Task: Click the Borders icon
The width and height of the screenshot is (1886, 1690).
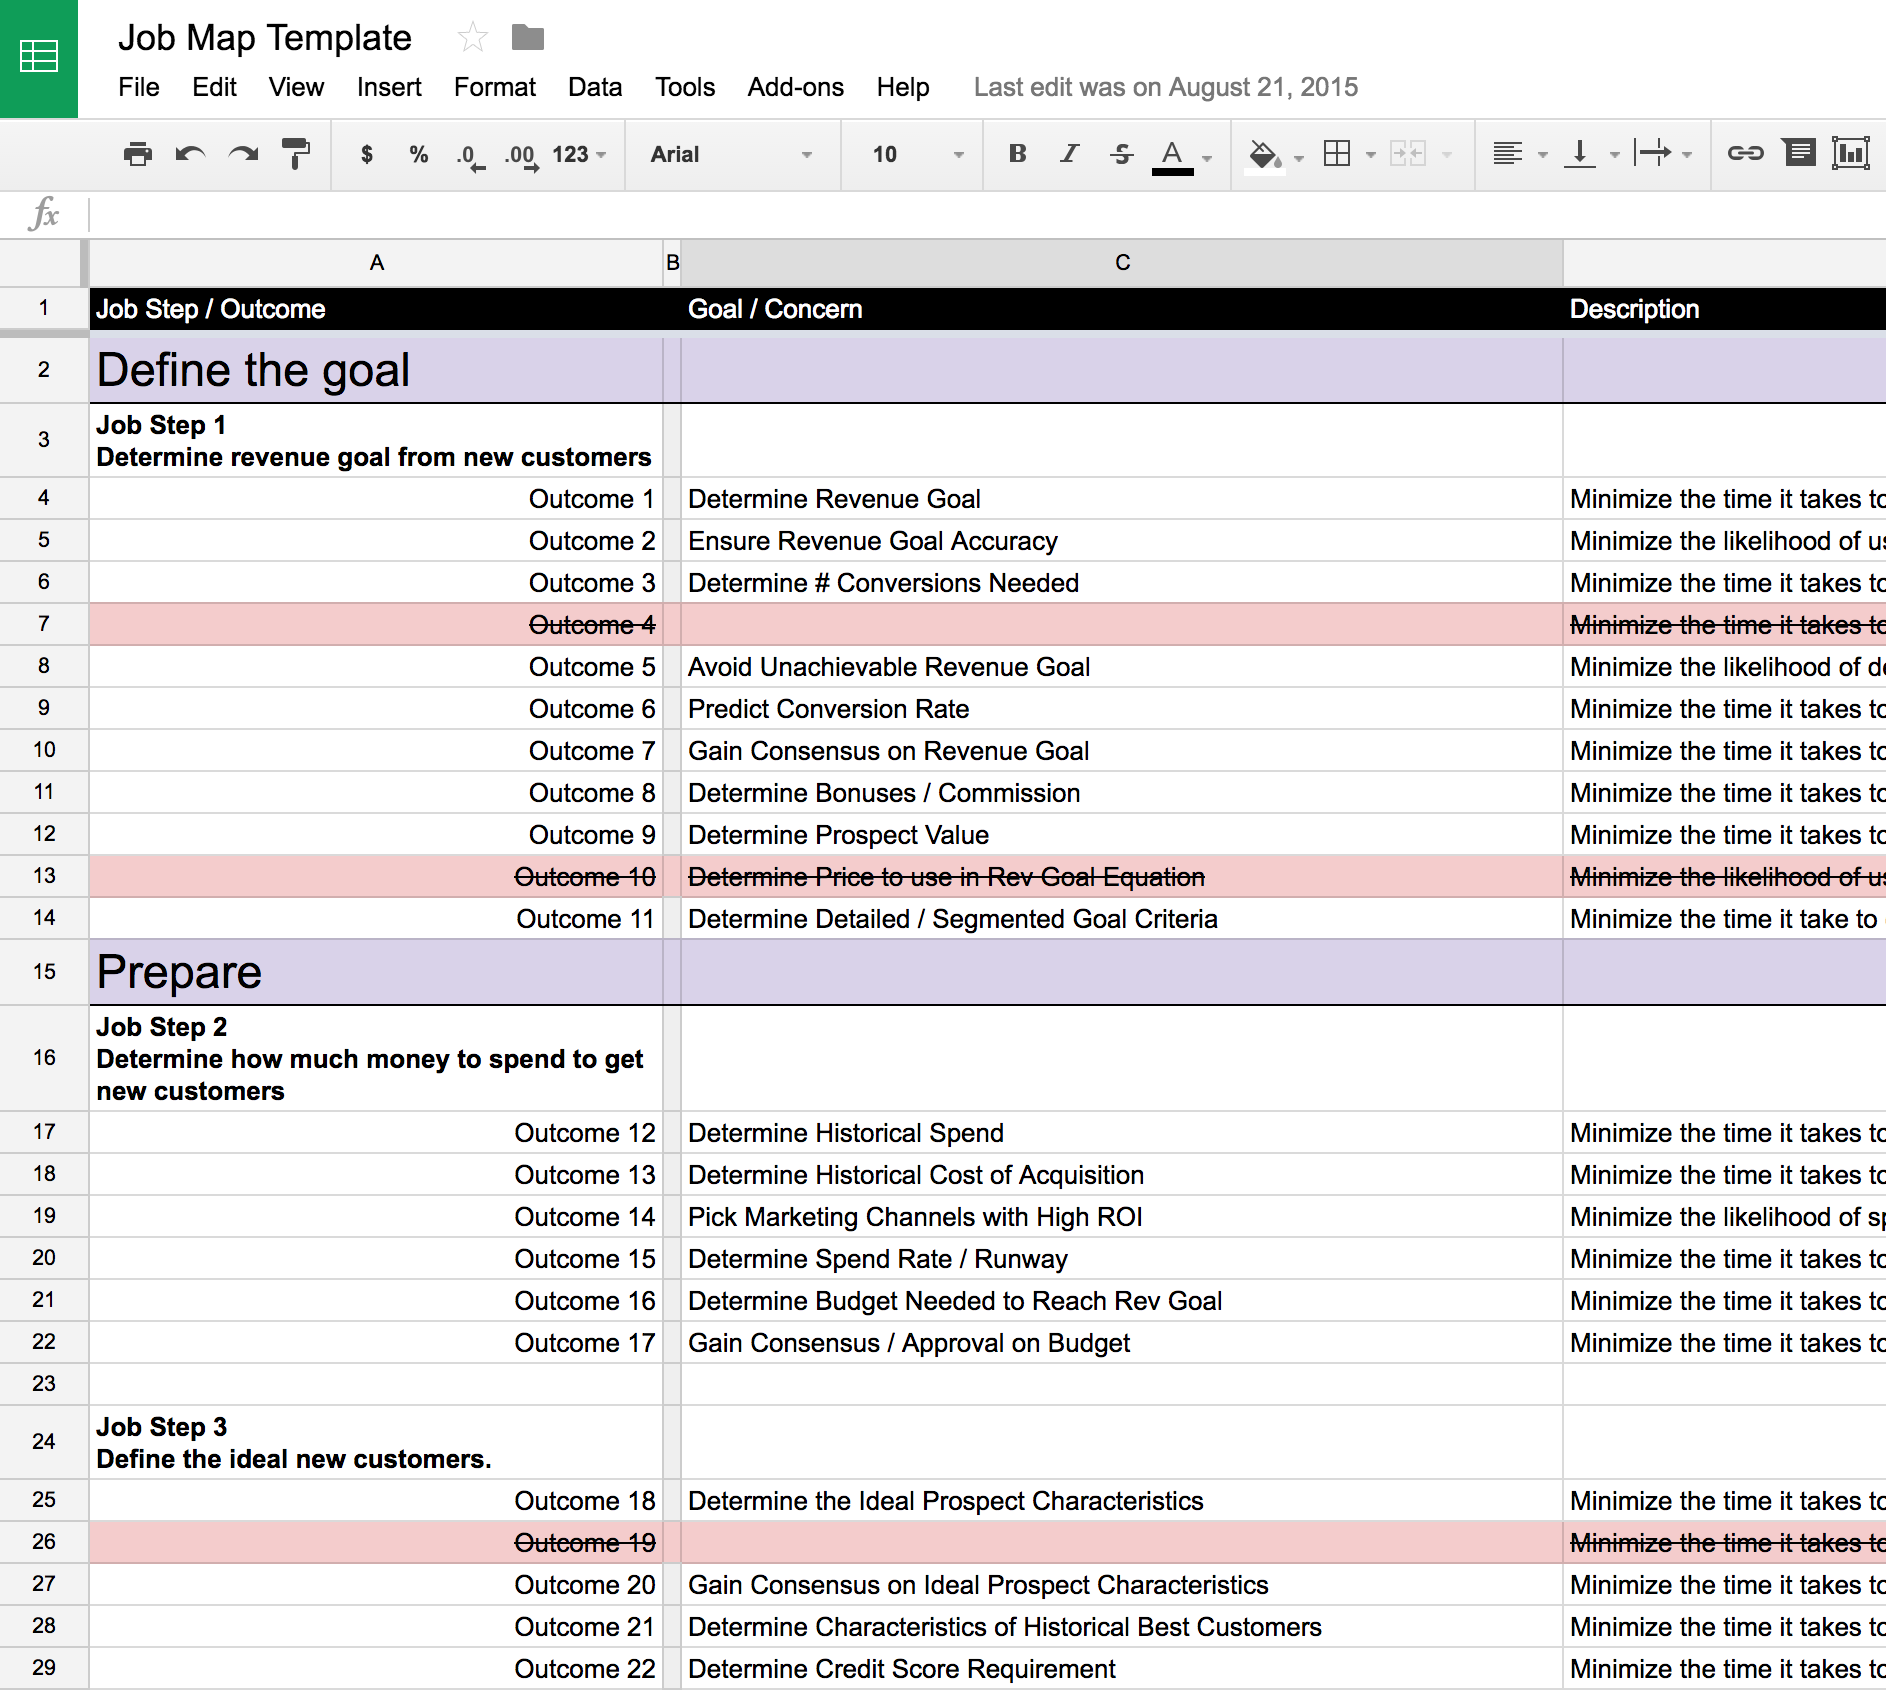Action: coord(1337,154)
